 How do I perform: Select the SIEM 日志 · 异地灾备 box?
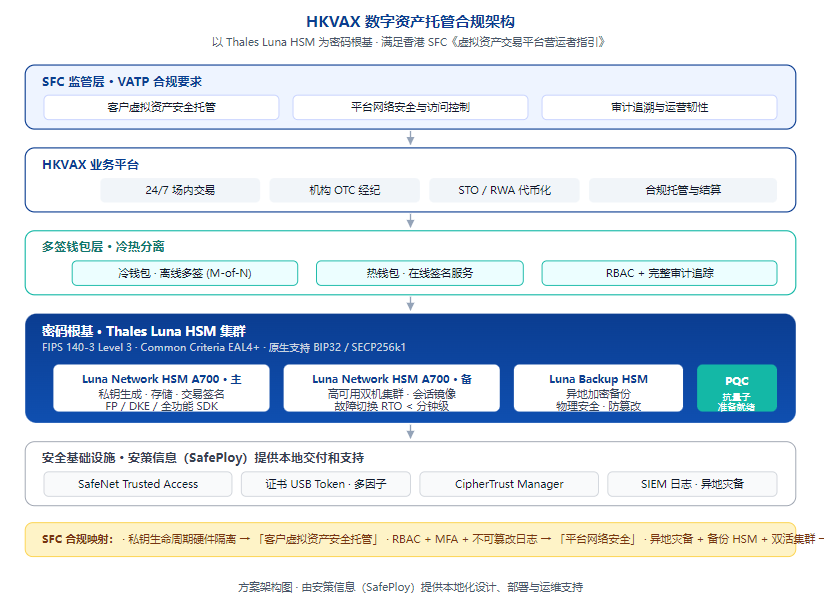(x=692, y=484)
